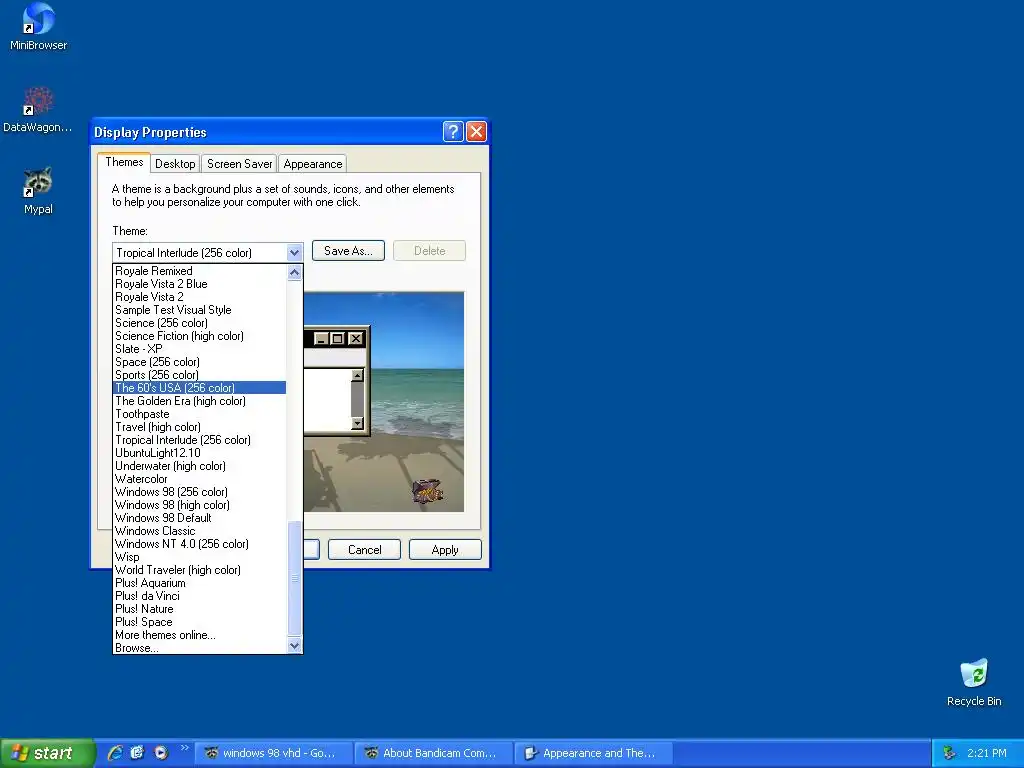Pick the Sample Test Visual Style entry

click(200, 310)
